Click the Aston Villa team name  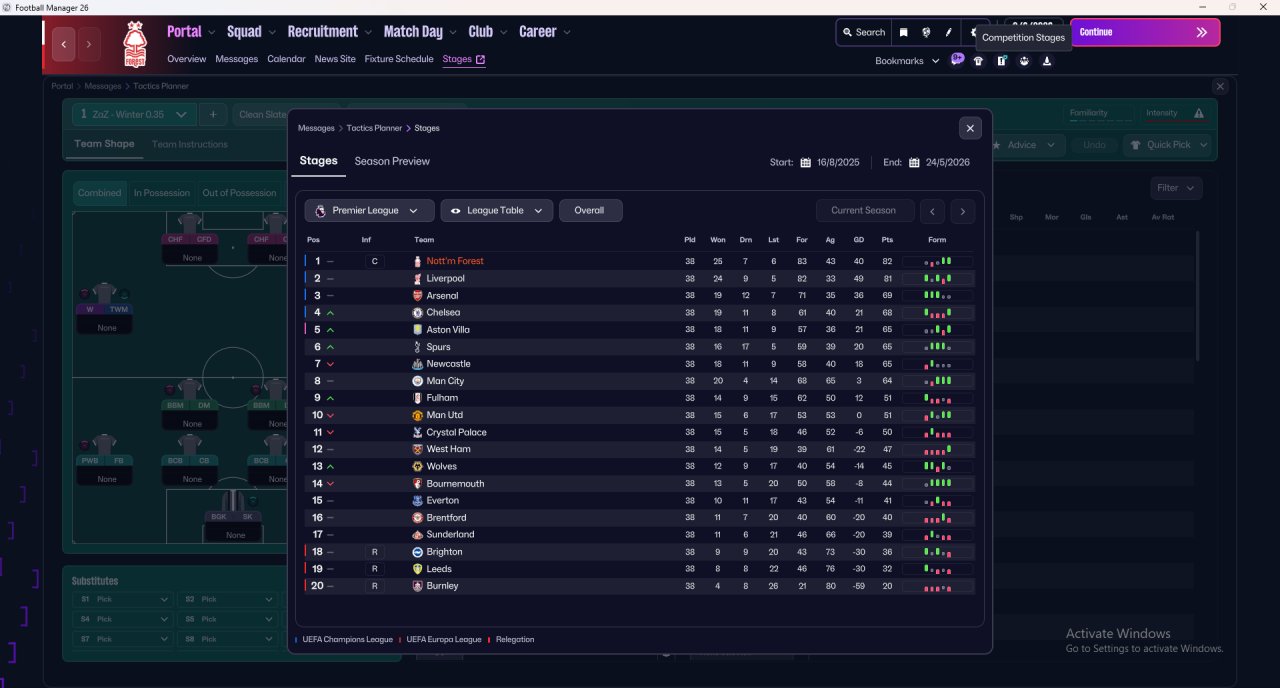(448, 330)
